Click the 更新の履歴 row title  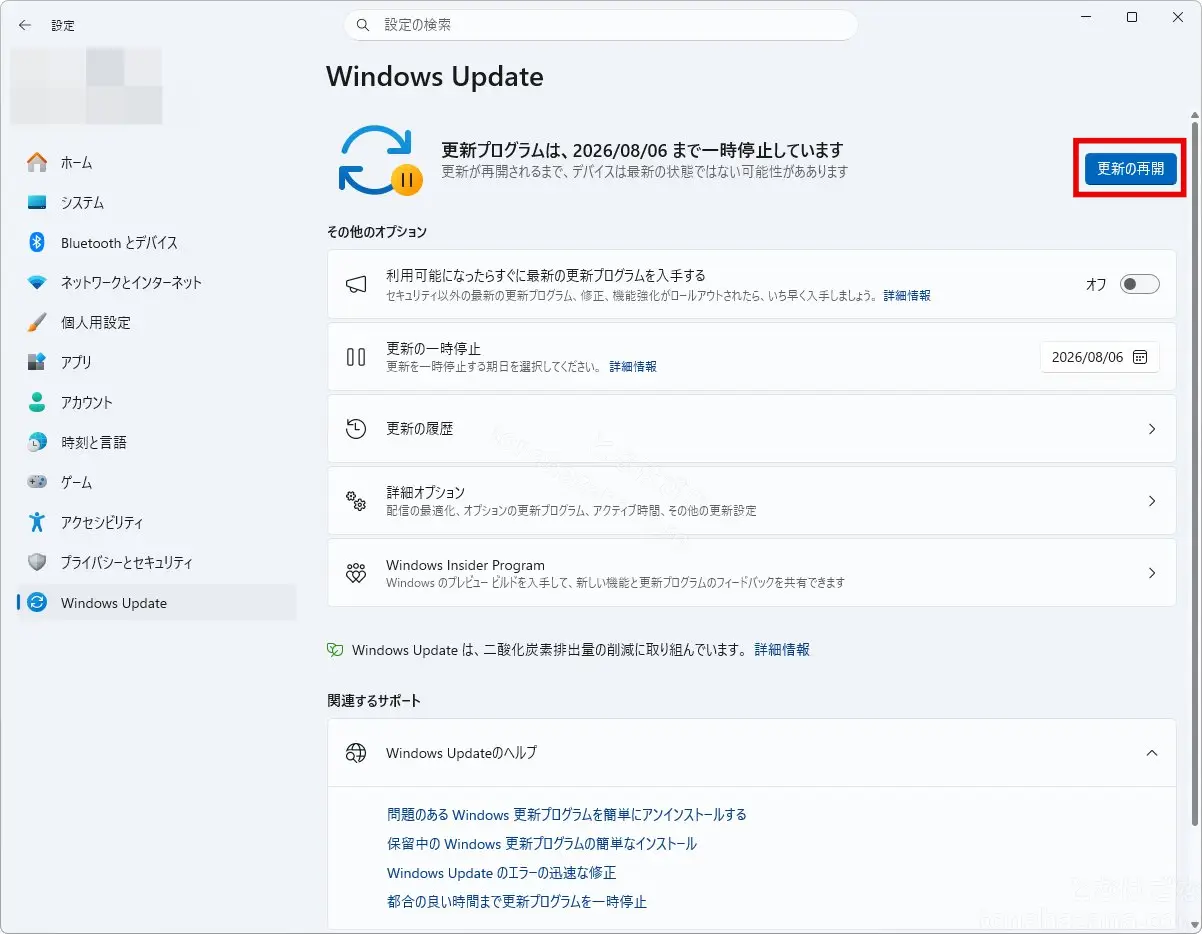(419, 429)
